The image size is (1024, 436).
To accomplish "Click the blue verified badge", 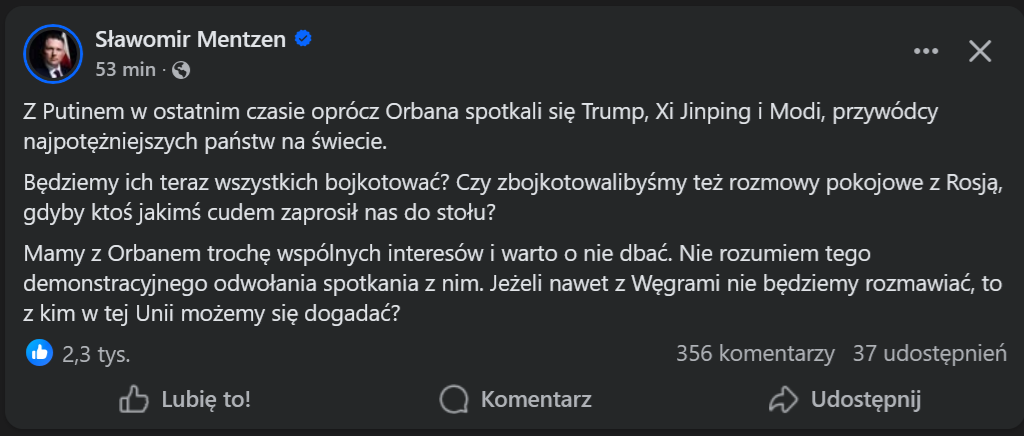I will [303, 39].
